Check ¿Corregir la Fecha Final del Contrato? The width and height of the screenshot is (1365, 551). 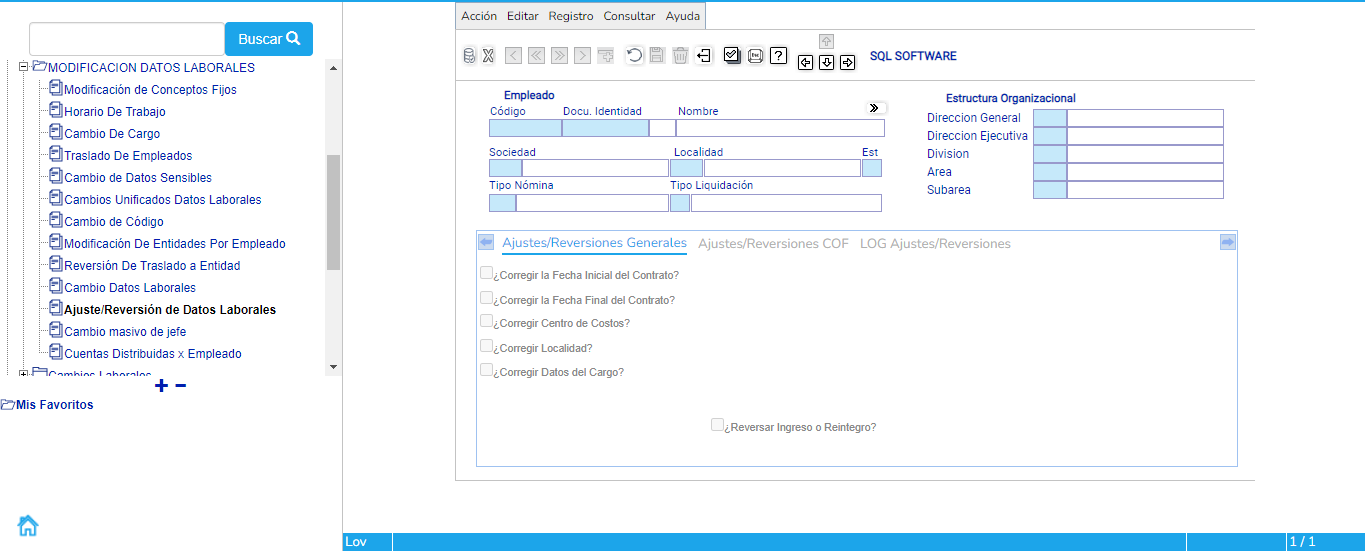pos(486,298)
